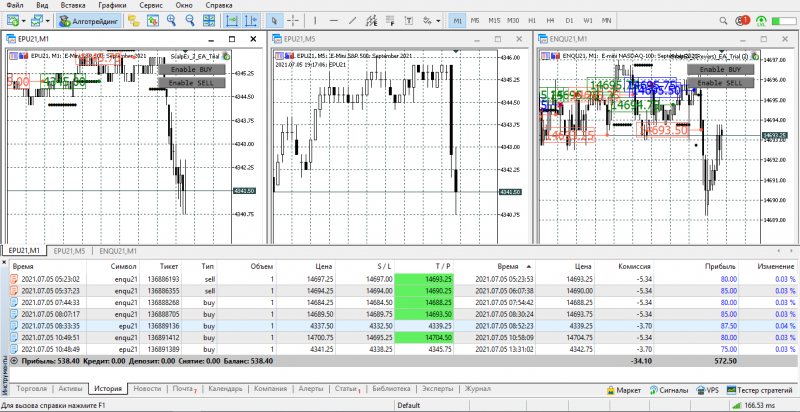Click the green connection level bar
Screen dimensions: 800x412
[783, 21]
